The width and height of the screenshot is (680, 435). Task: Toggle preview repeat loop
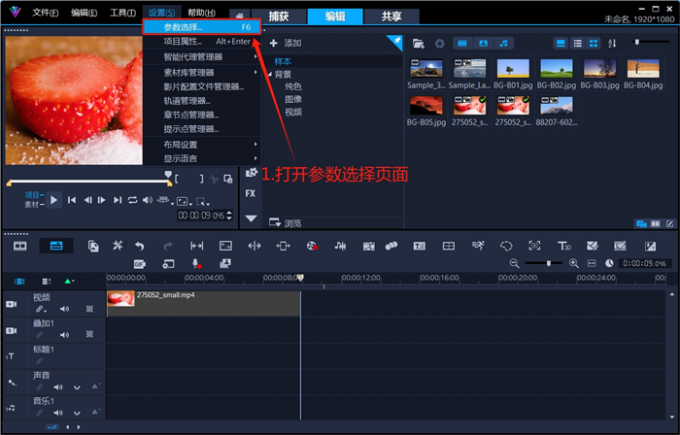[133, 200]
